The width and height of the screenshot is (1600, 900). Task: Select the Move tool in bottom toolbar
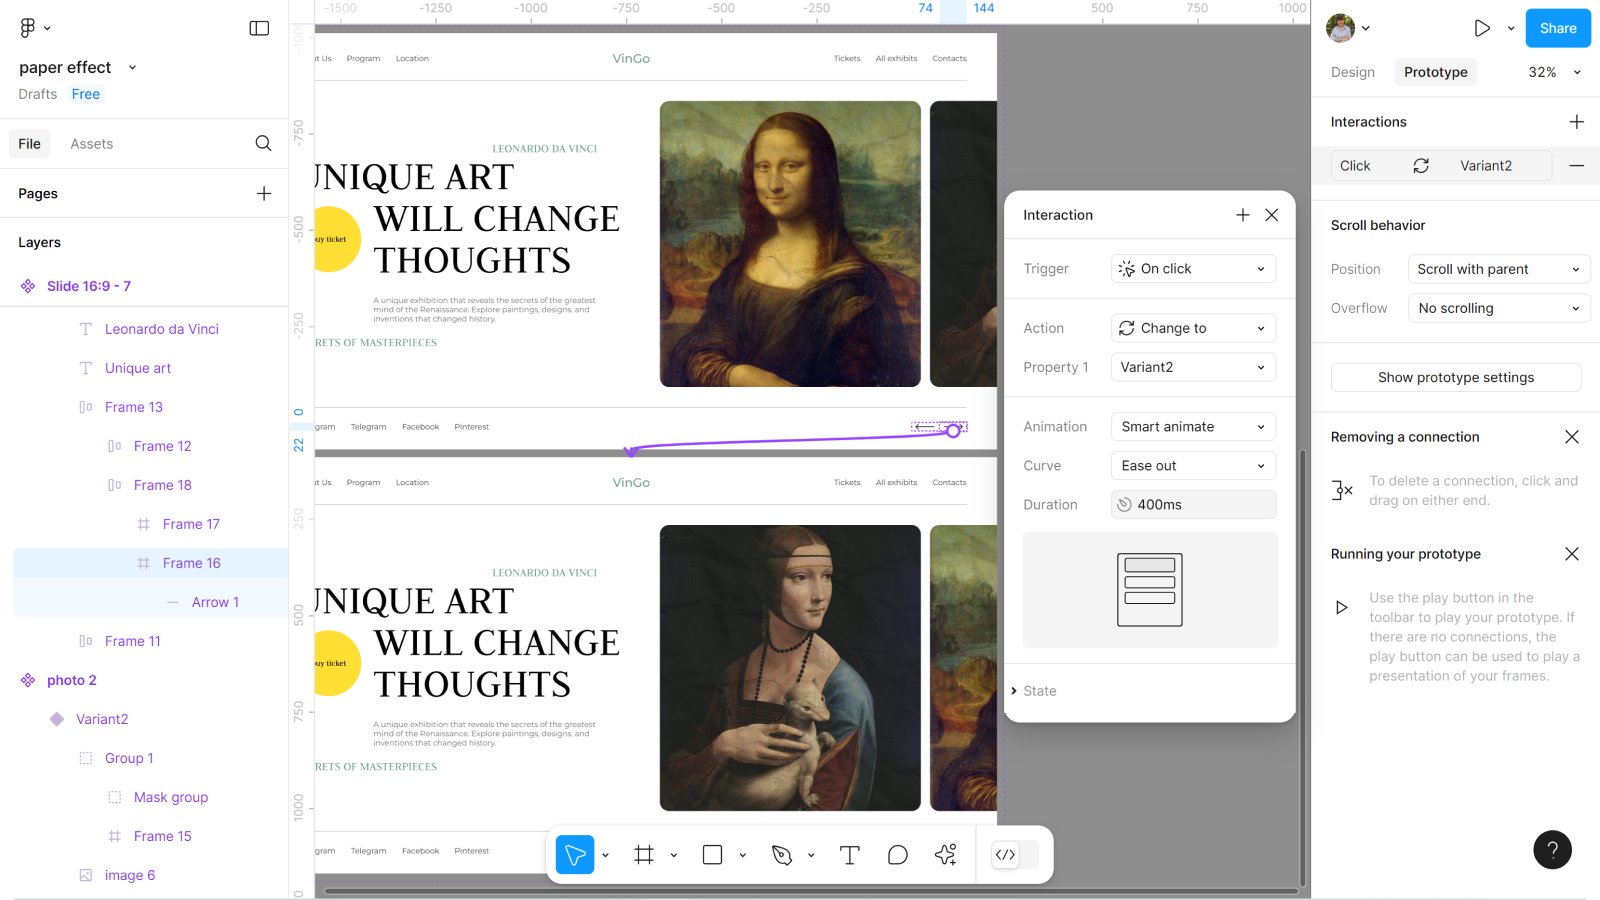coord(575,855)
